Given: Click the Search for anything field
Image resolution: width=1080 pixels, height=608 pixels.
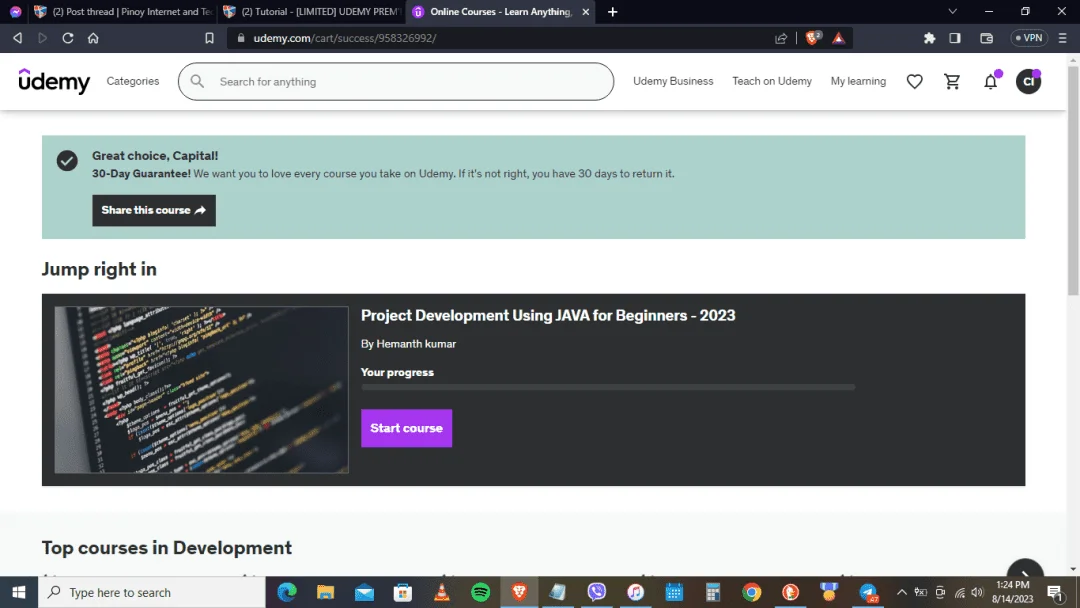Looking at the screenshot, I should 396,81.
